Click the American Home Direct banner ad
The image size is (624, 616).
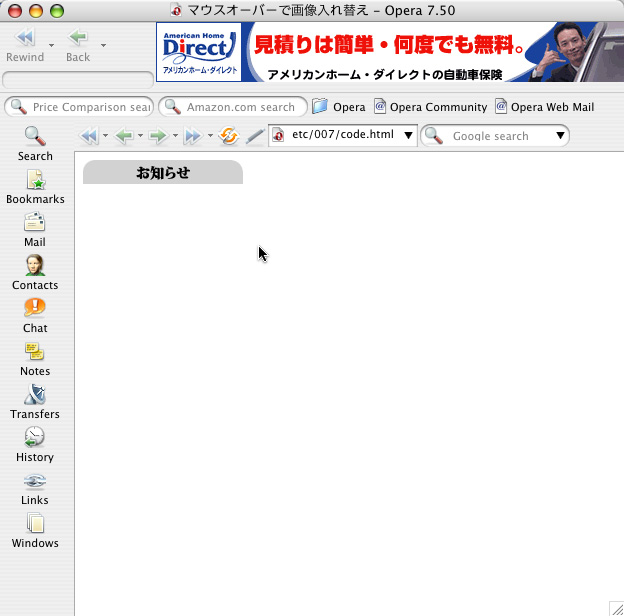point(390,52)
